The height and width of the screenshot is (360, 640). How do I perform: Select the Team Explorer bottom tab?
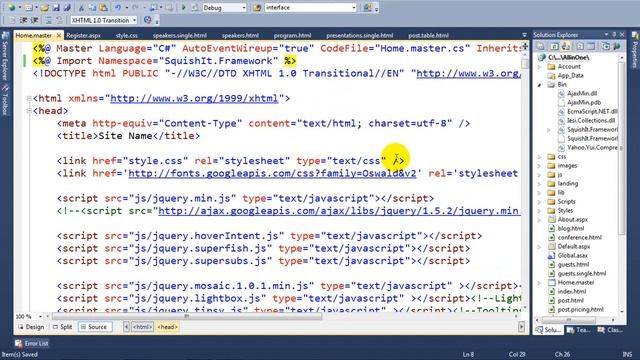(x=579, y=330)
